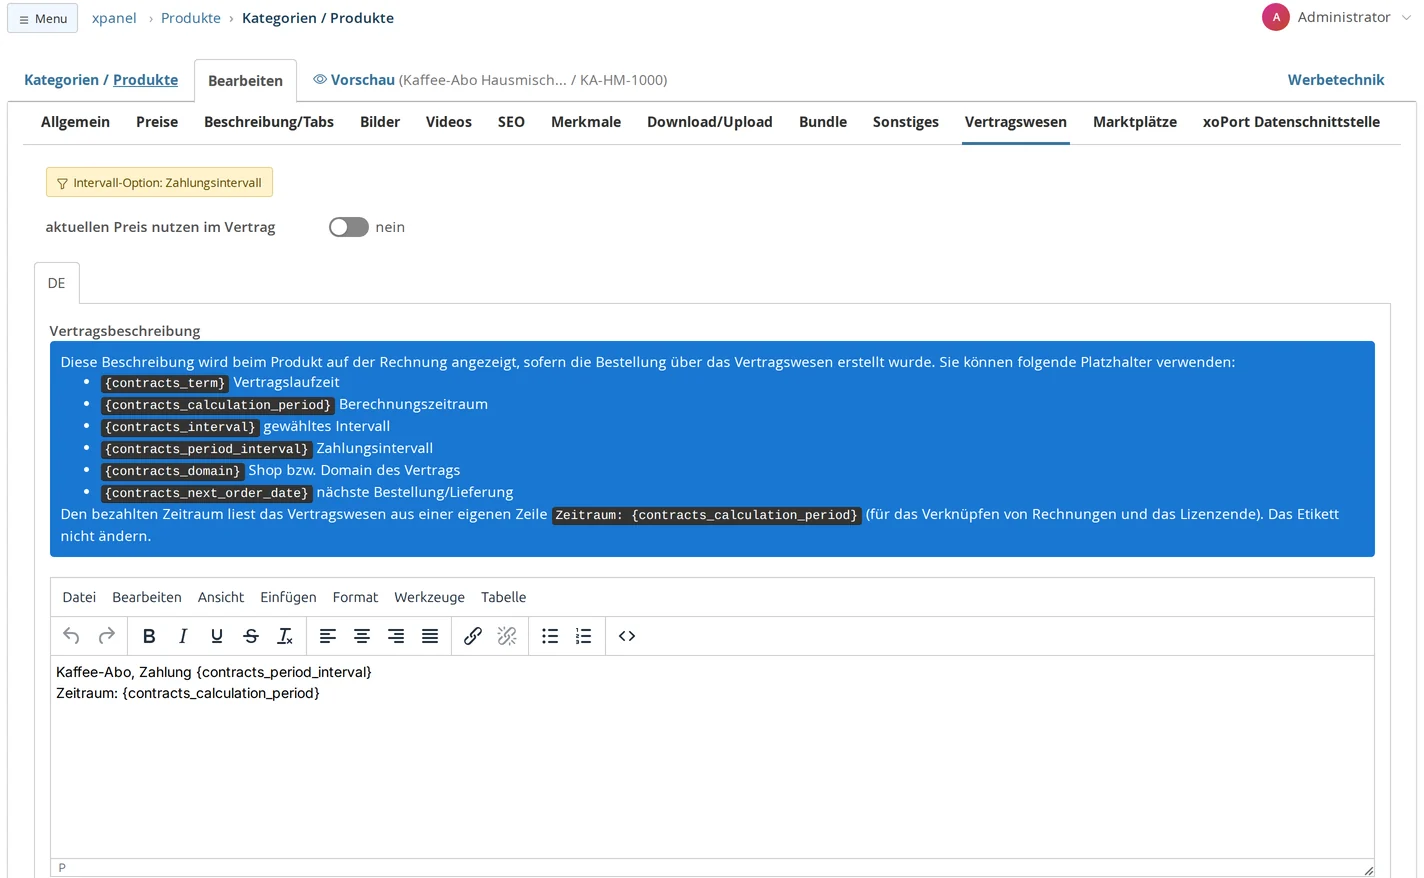Viewport: 1424px width, 878px height.
Task: Align text to the right
Action: (396, 636)
